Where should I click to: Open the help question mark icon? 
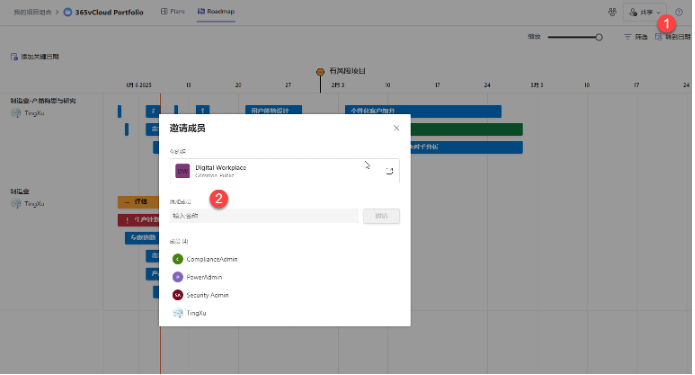tap(680, 12)
